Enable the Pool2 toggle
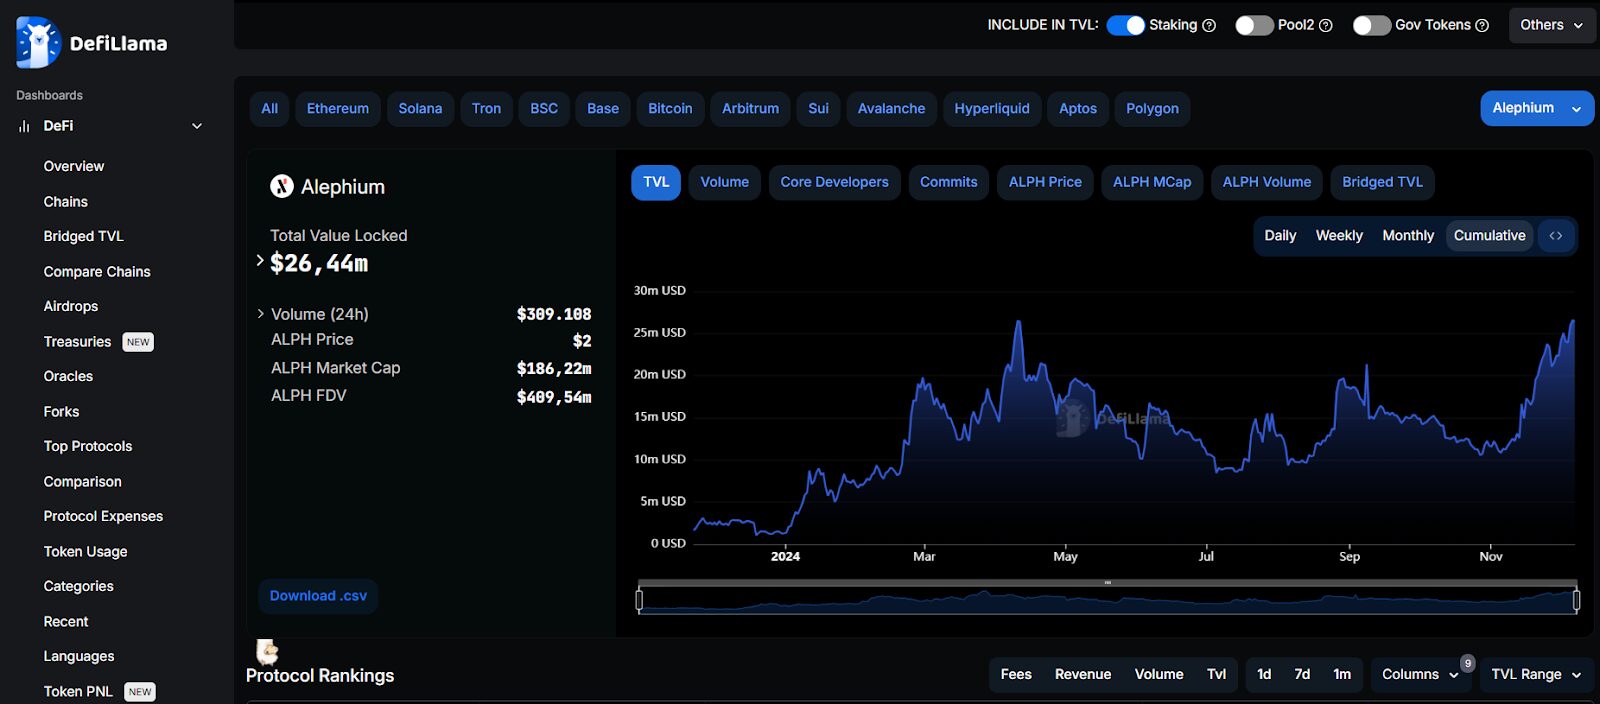The image size is (1600, 704). pyautogui.click(x=1254, y=26)
